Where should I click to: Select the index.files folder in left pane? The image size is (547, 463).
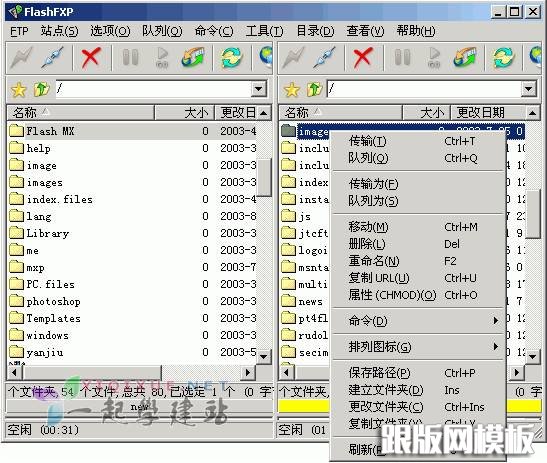(133, 199)
